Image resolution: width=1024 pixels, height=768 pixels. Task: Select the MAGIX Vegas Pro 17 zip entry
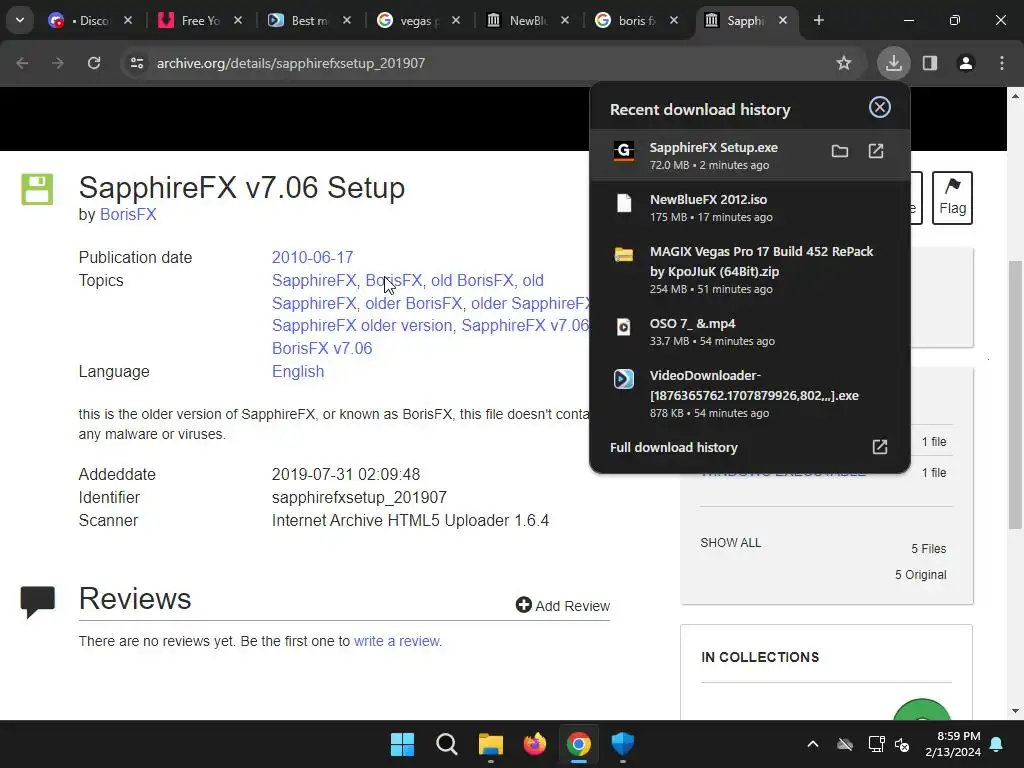749,269
